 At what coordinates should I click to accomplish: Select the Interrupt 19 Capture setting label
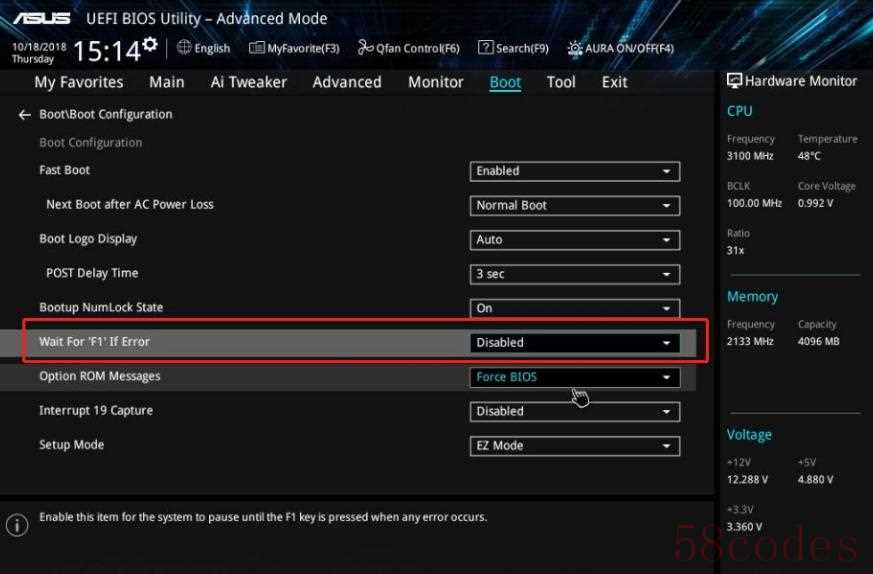tap(94, 411)
